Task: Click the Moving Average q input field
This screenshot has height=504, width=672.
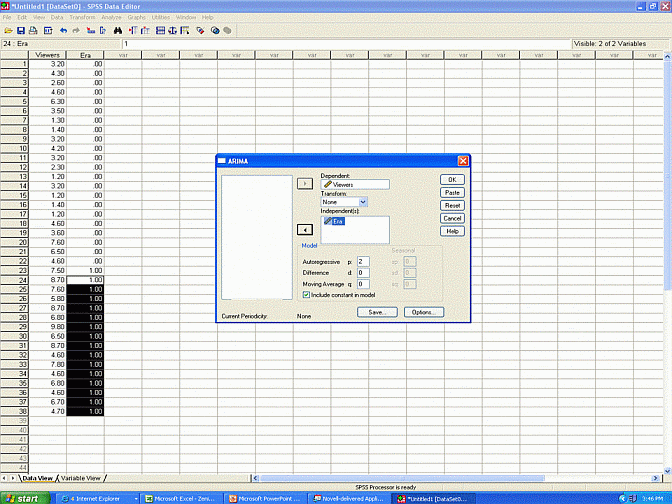Action: click(x=363, y=284)
